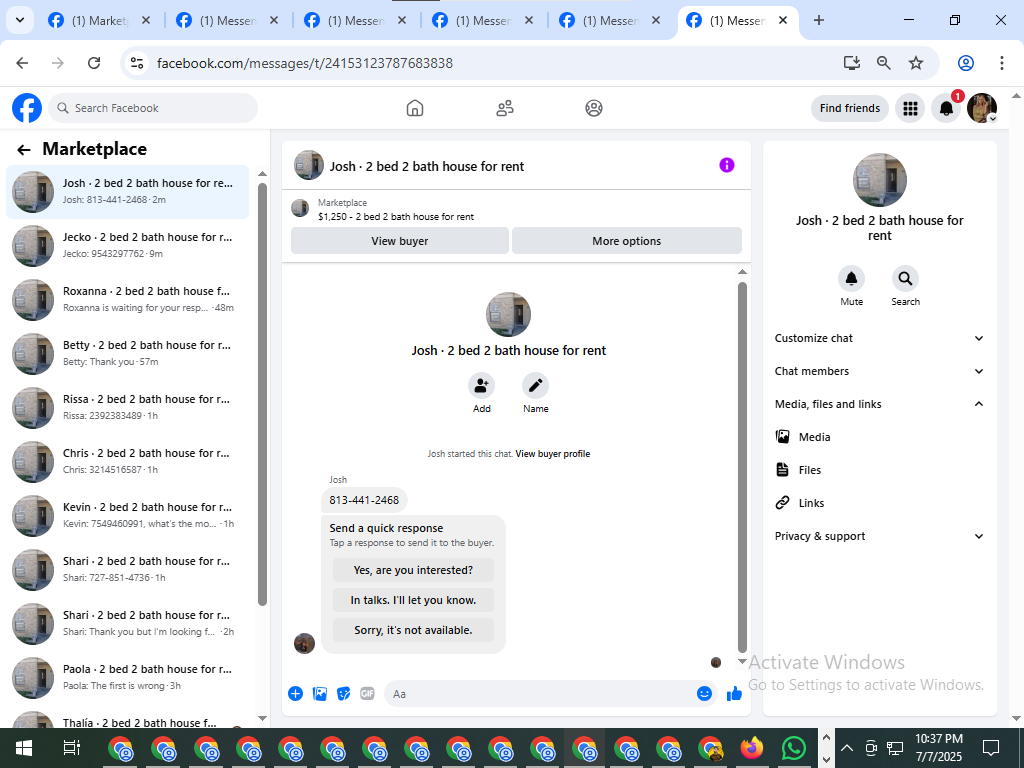Expand Chat members section

click(879, 371)
